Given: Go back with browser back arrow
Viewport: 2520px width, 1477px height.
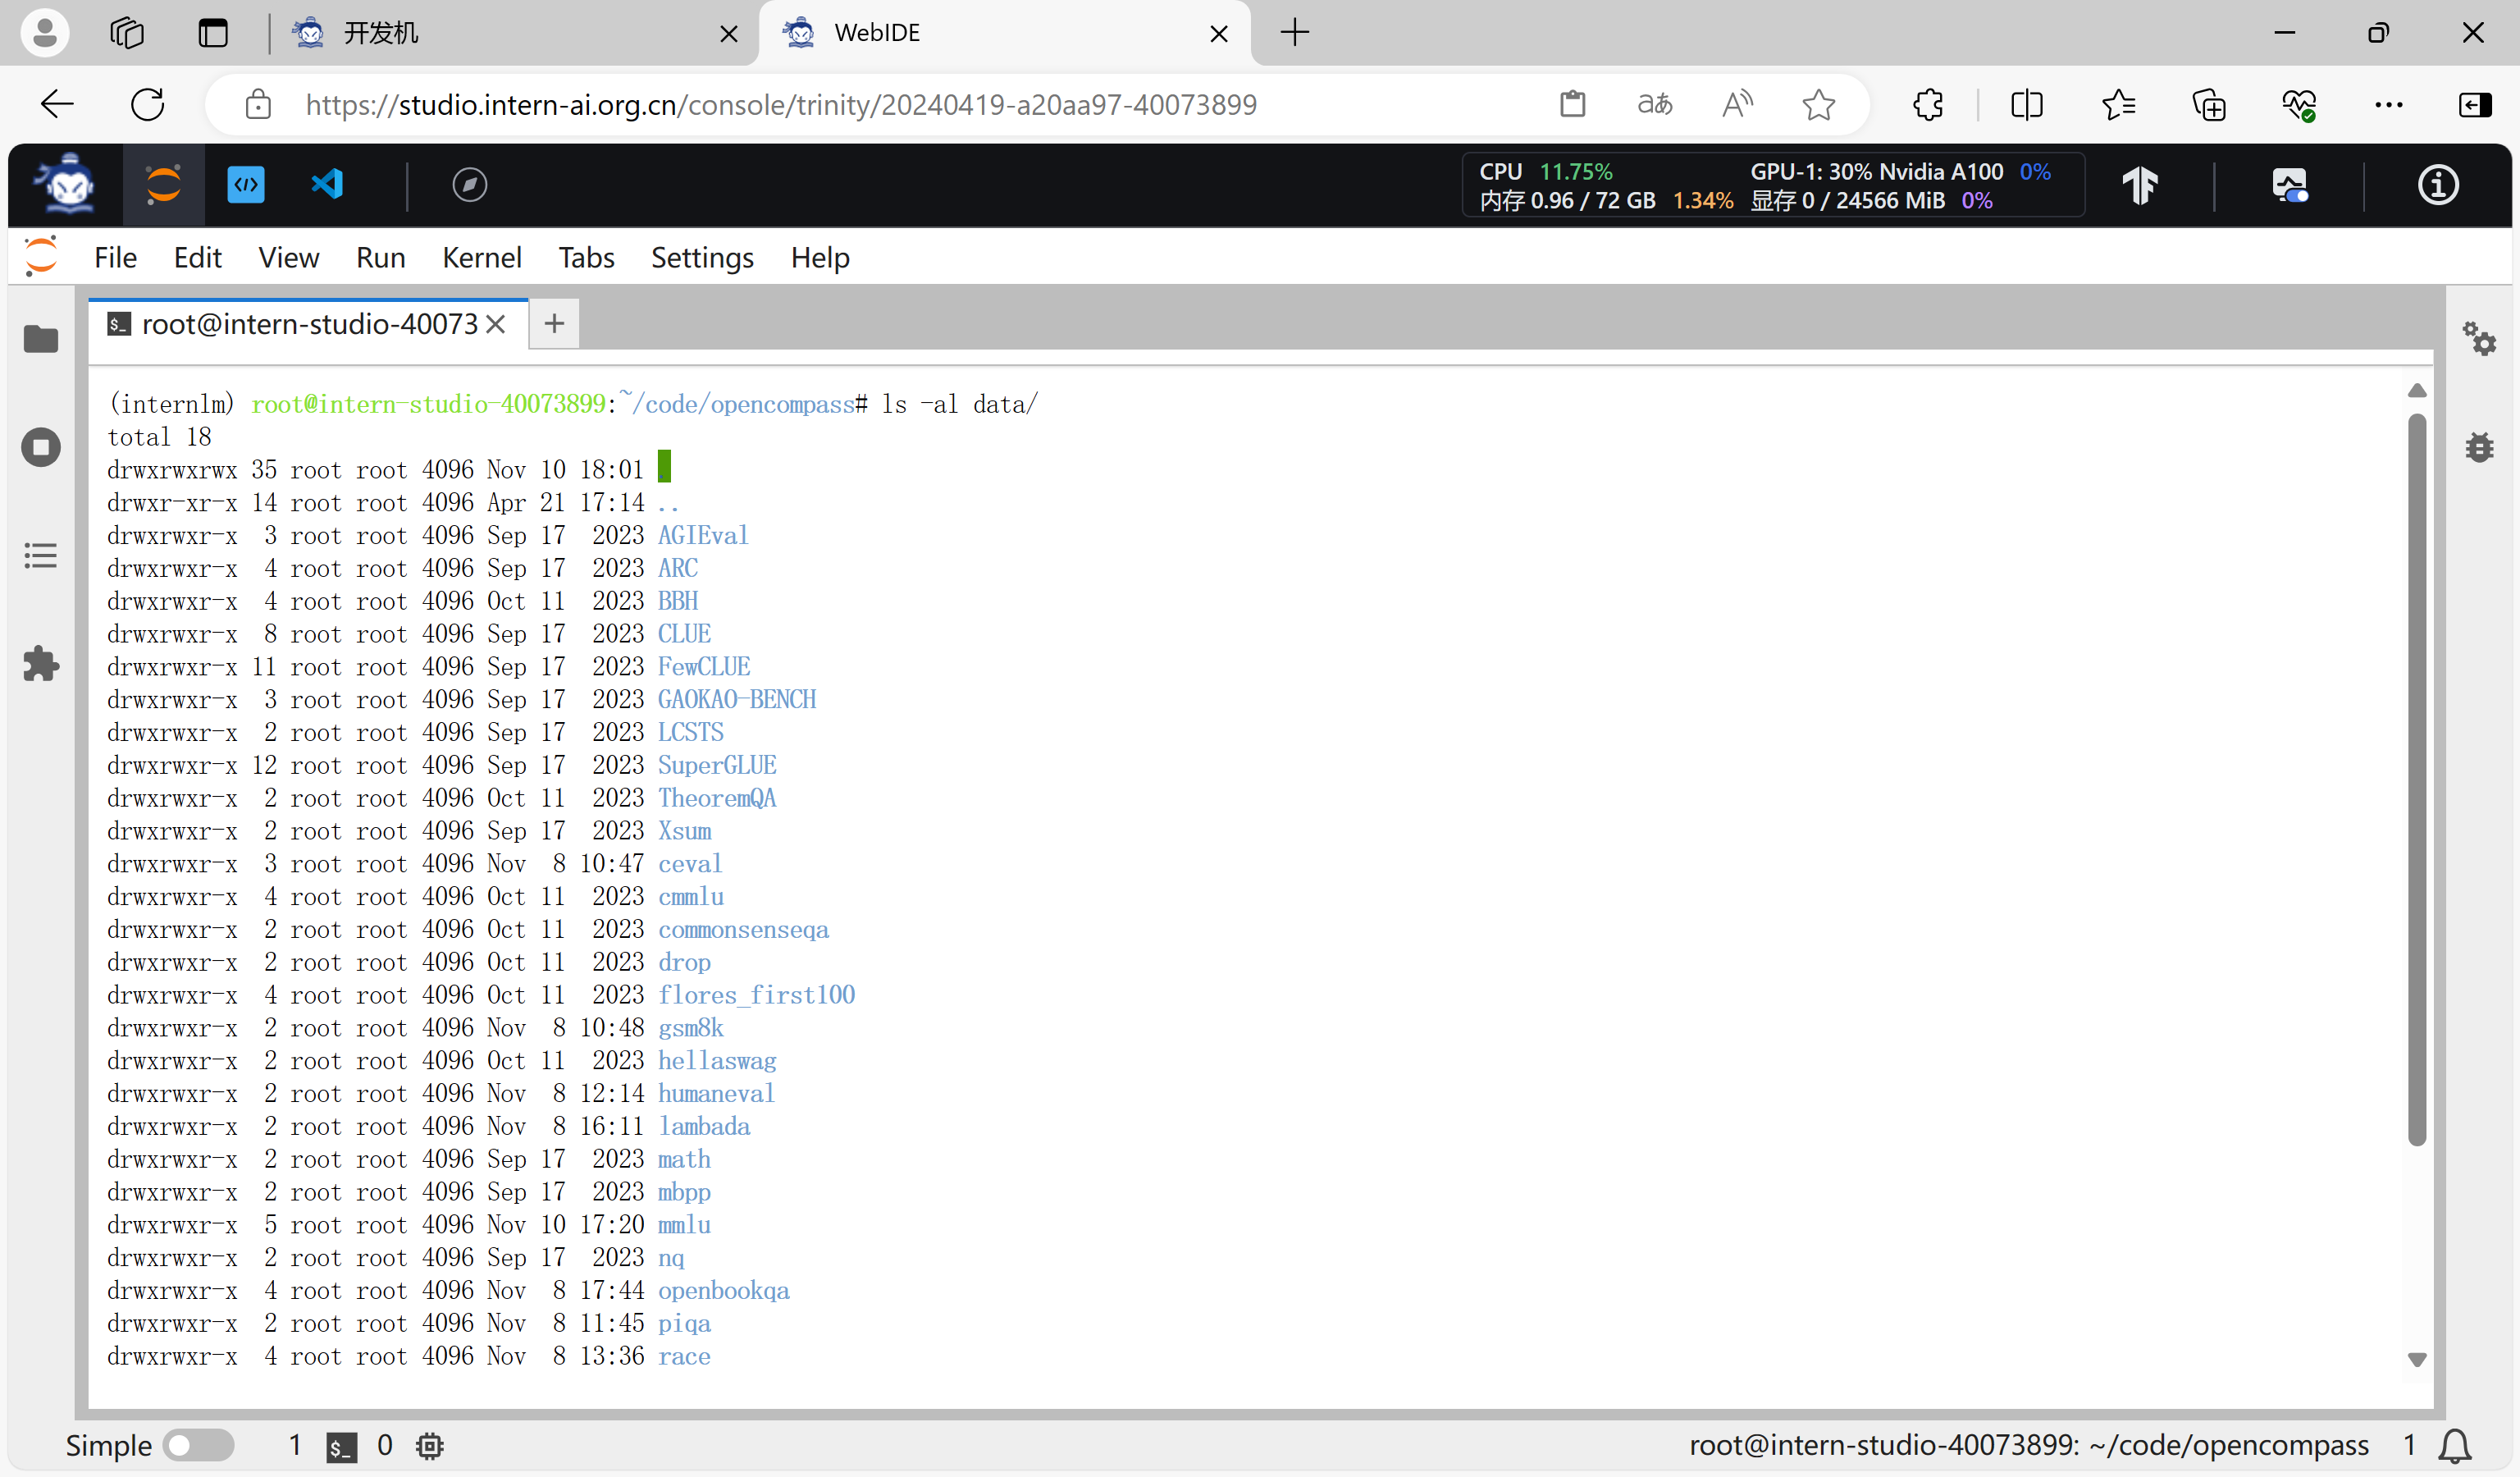Looking at the screenshot, I should tap(57, 104).
